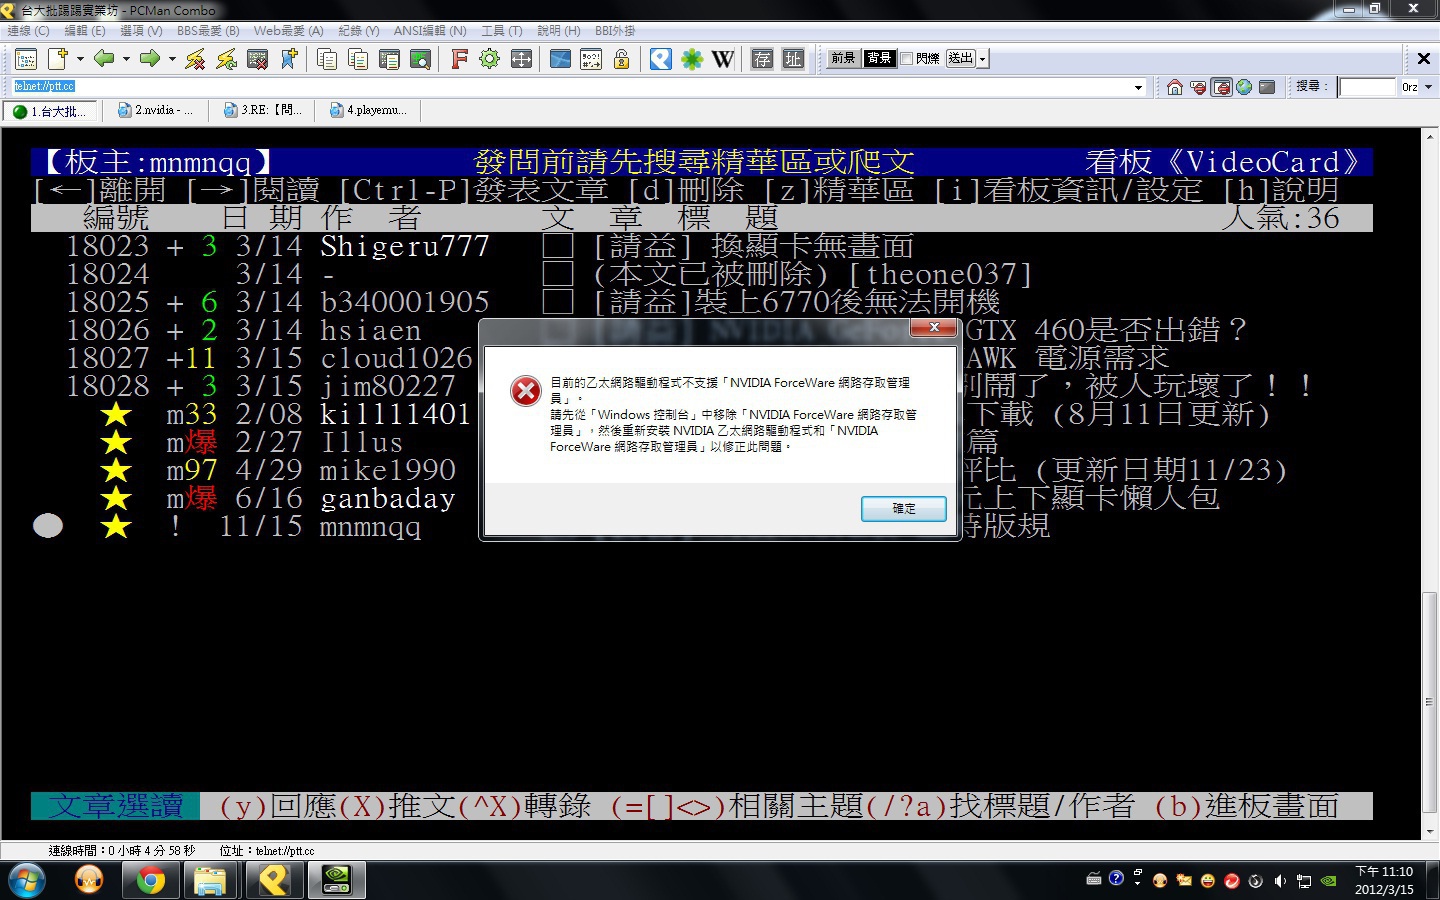Image resolution: width=1440 pixels, height=900 pixels.
Task: Open the 選項 (V) menu
Action: (x=141, y=31)
